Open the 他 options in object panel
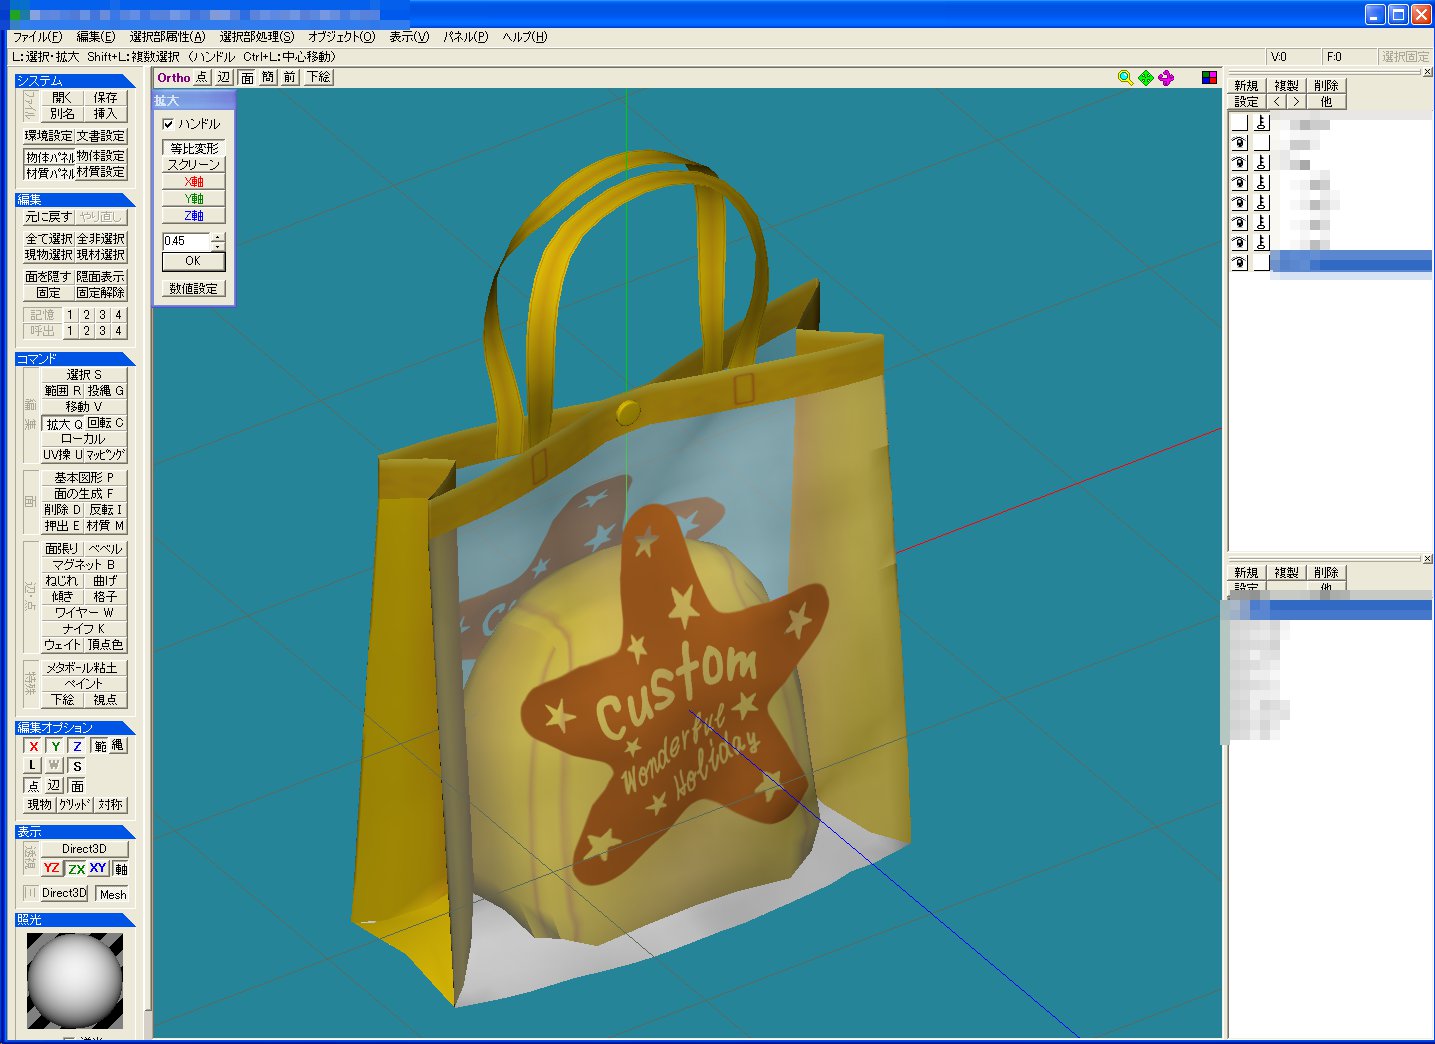The height and width of the screenshot is (1044, 1435). coord(1326,102)
